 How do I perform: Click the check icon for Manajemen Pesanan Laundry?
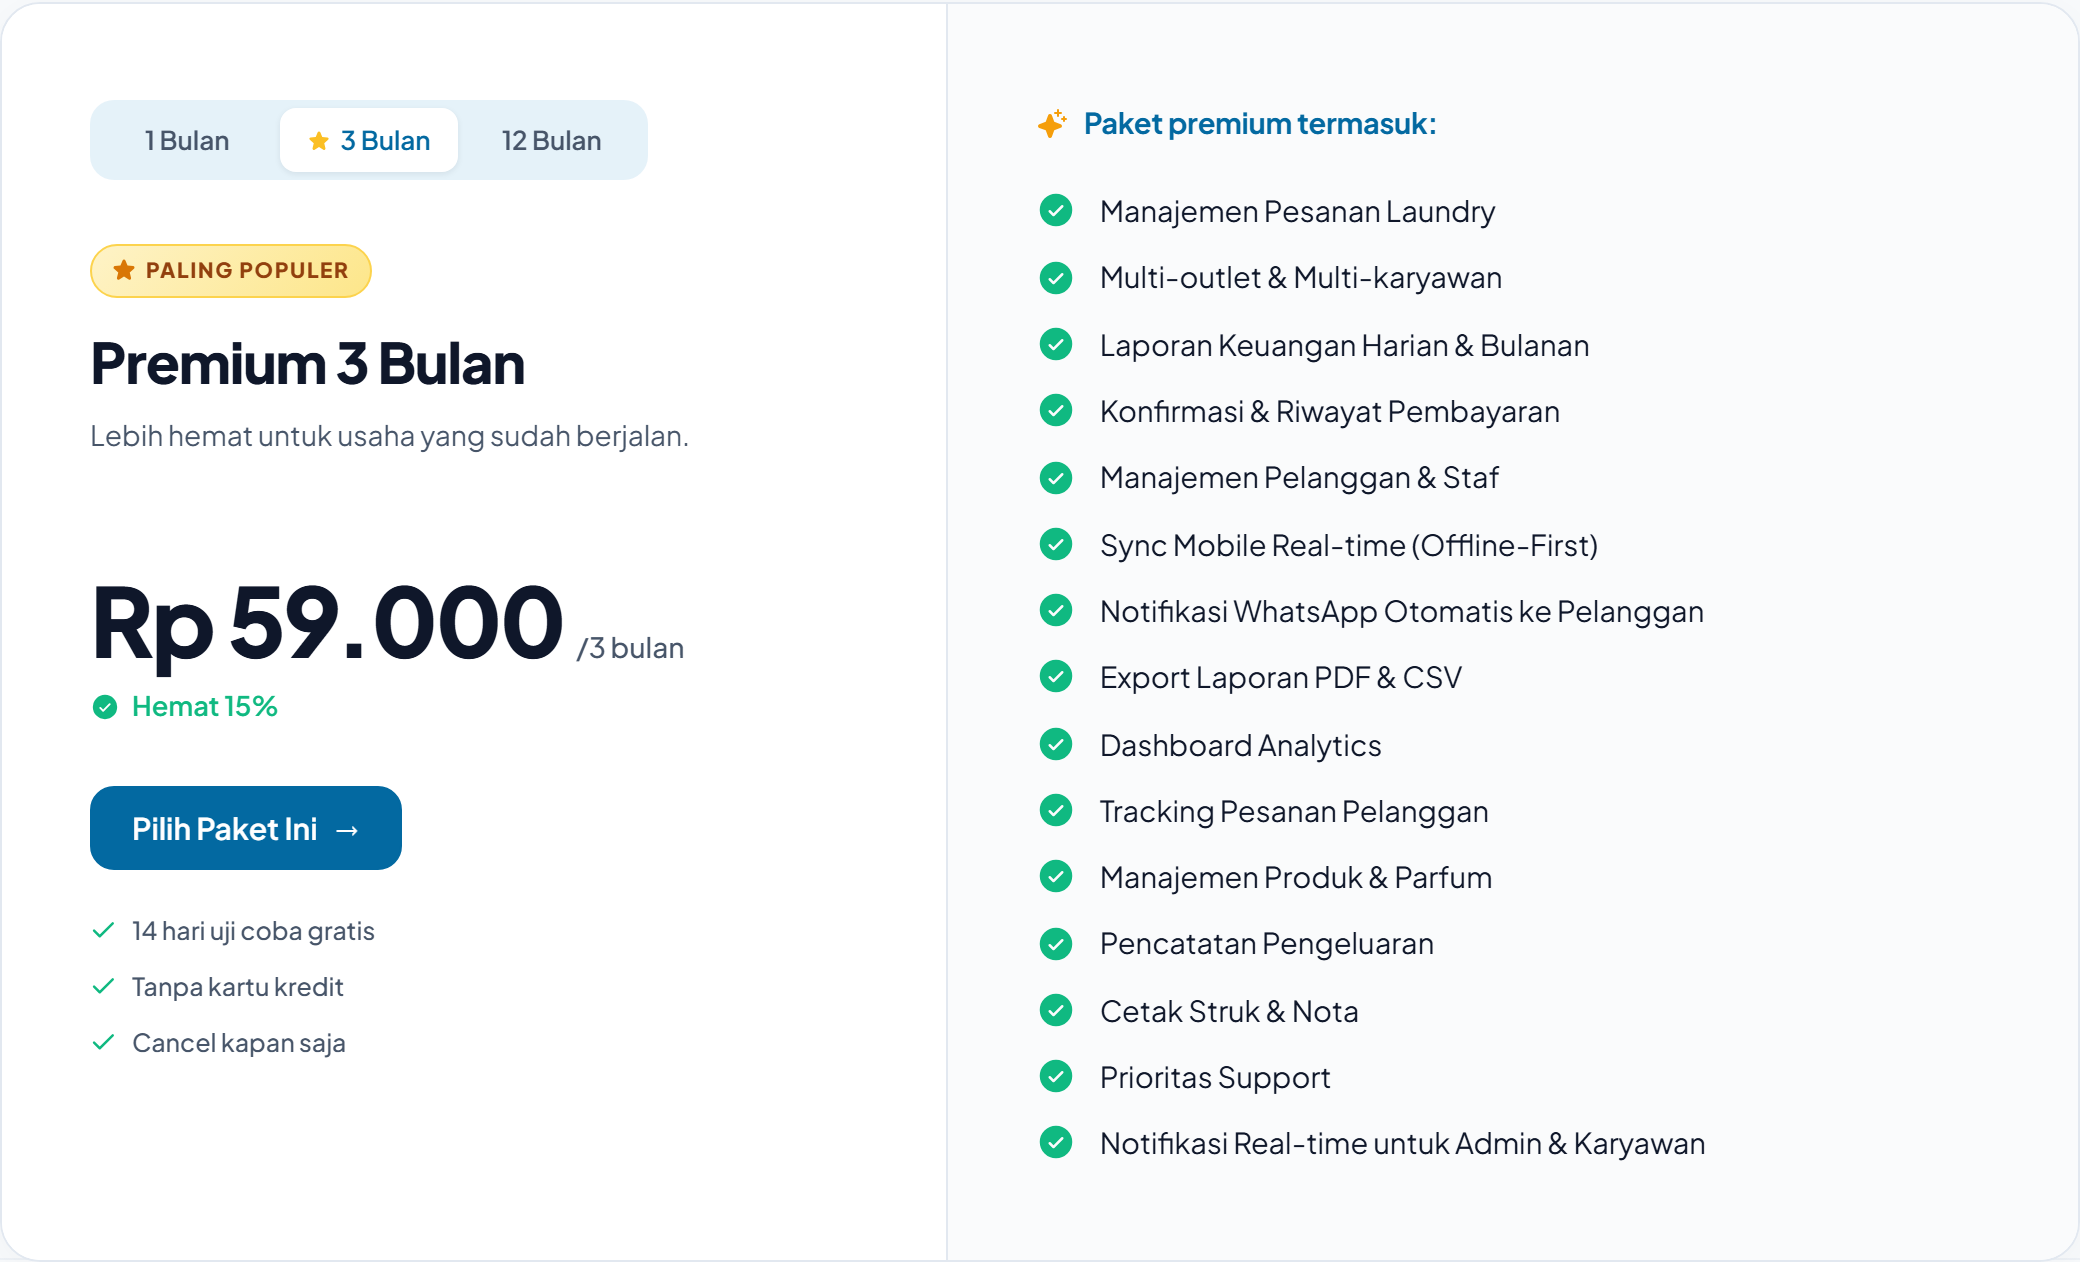(1056, 211)
